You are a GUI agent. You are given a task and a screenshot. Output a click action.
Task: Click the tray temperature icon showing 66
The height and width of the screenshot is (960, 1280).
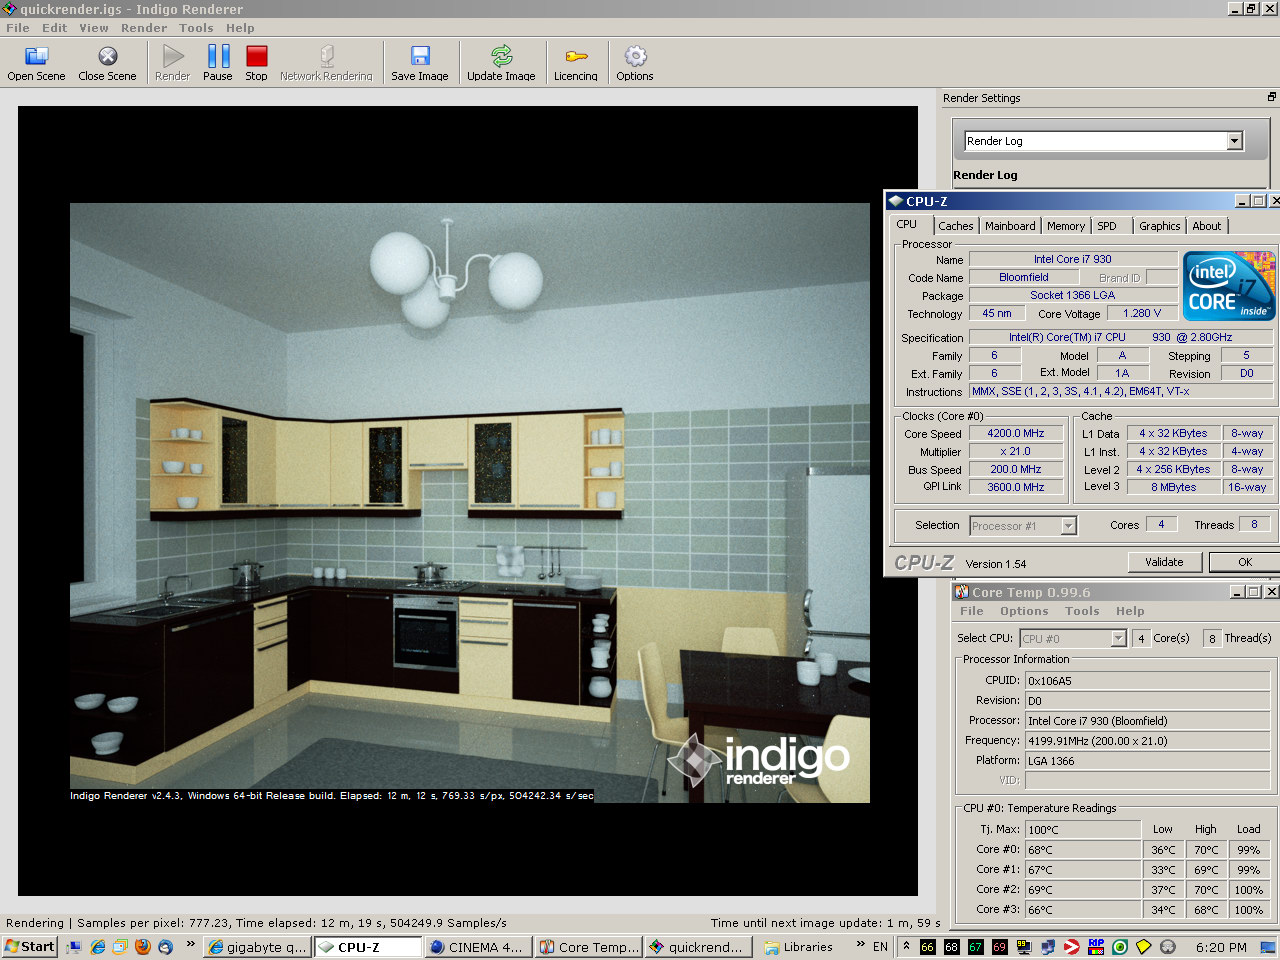point(927,947)
